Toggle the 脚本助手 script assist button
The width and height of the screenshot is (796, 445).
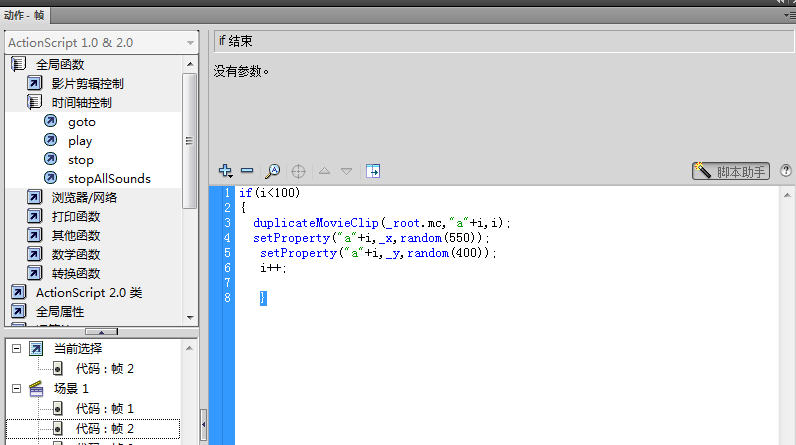coord(731,172)
